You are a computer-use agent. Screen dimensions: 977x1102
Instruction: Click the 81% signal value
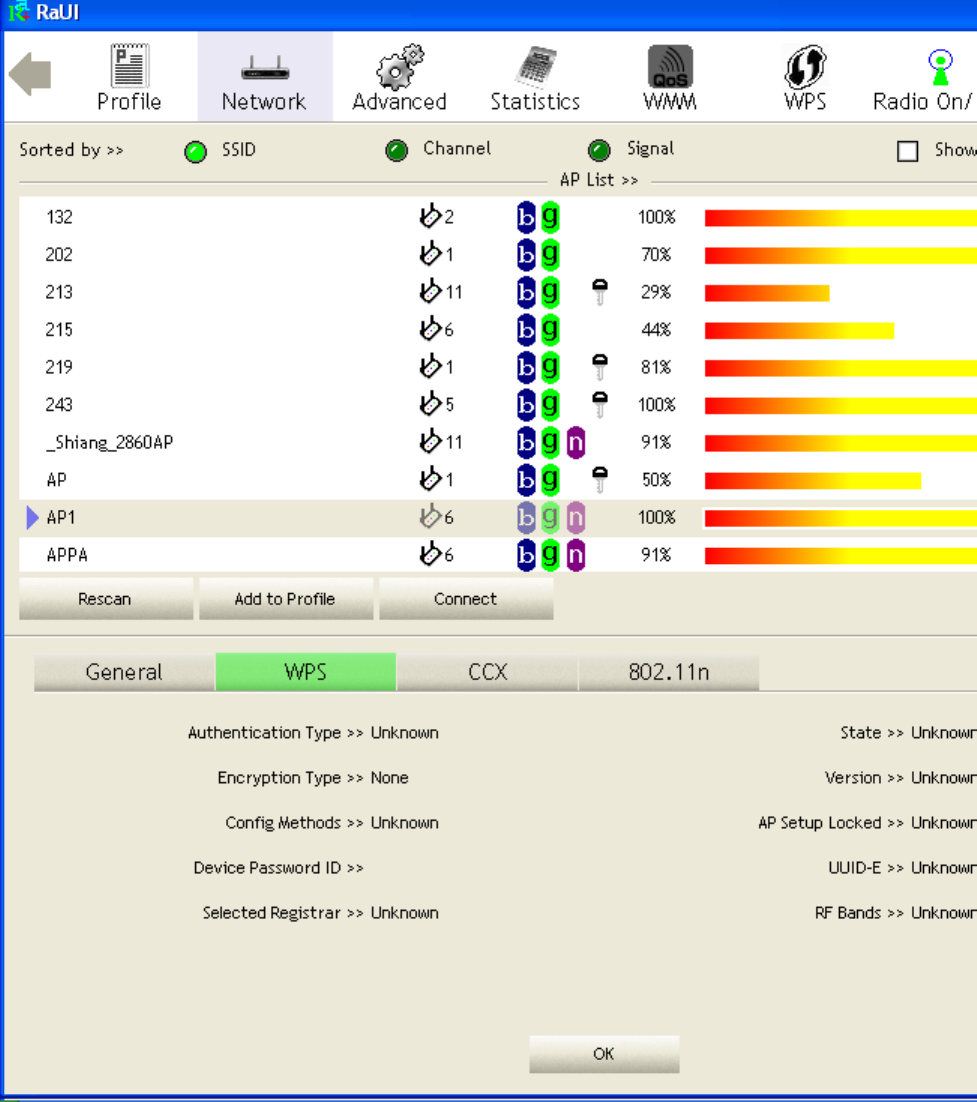tap(656, 368)
